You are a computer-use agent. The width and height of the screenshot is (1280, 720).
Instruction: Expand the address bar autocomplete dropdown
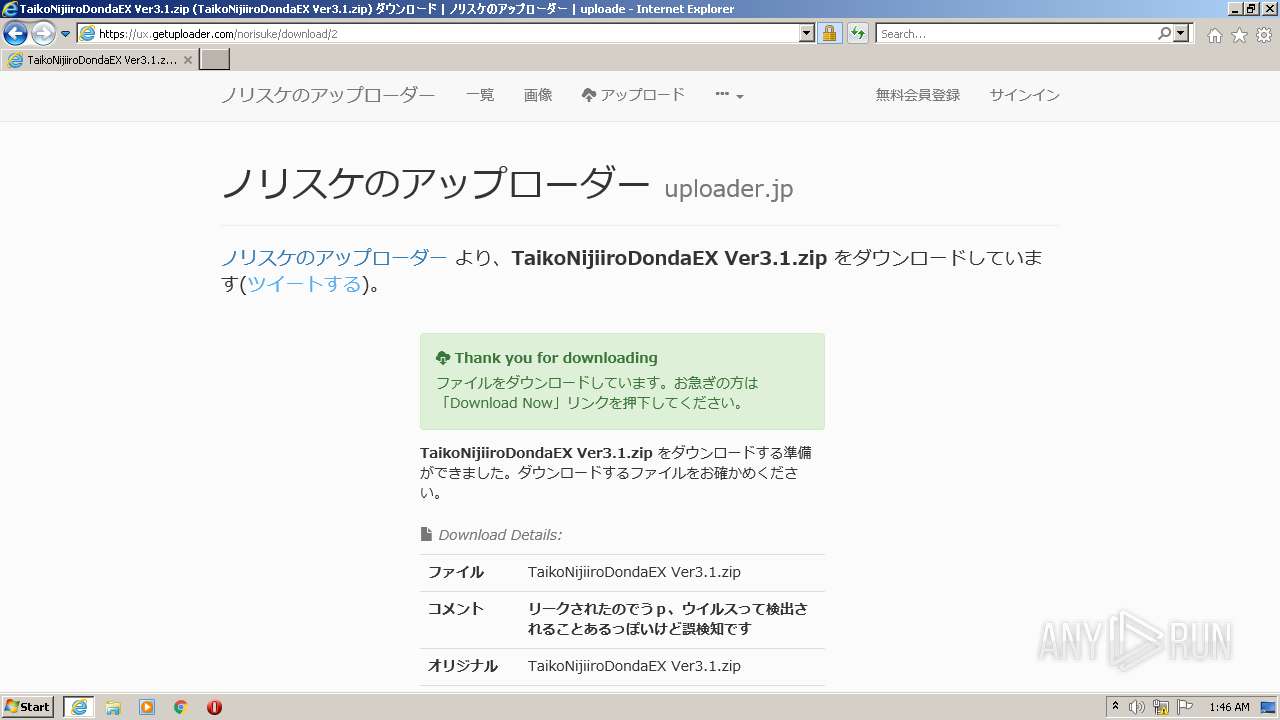pyautogui.click(x=807, y=33)
